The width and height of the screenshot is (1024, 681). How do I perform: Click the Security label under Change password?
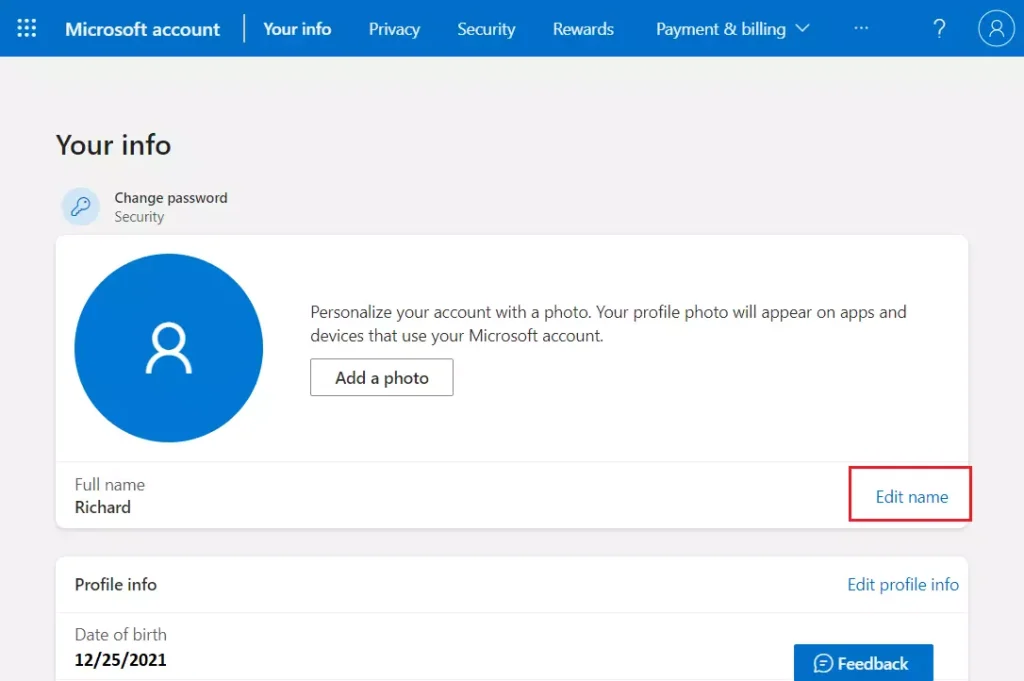(x=139, y=217)
